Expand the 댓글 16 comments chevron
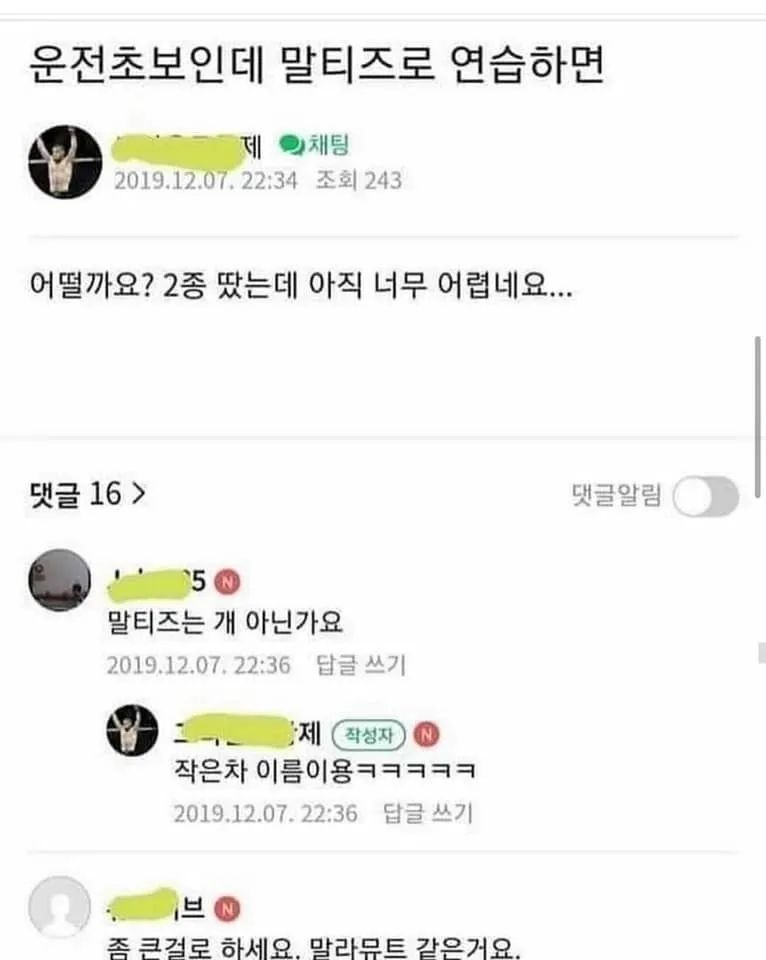 [x=140, y=492]
